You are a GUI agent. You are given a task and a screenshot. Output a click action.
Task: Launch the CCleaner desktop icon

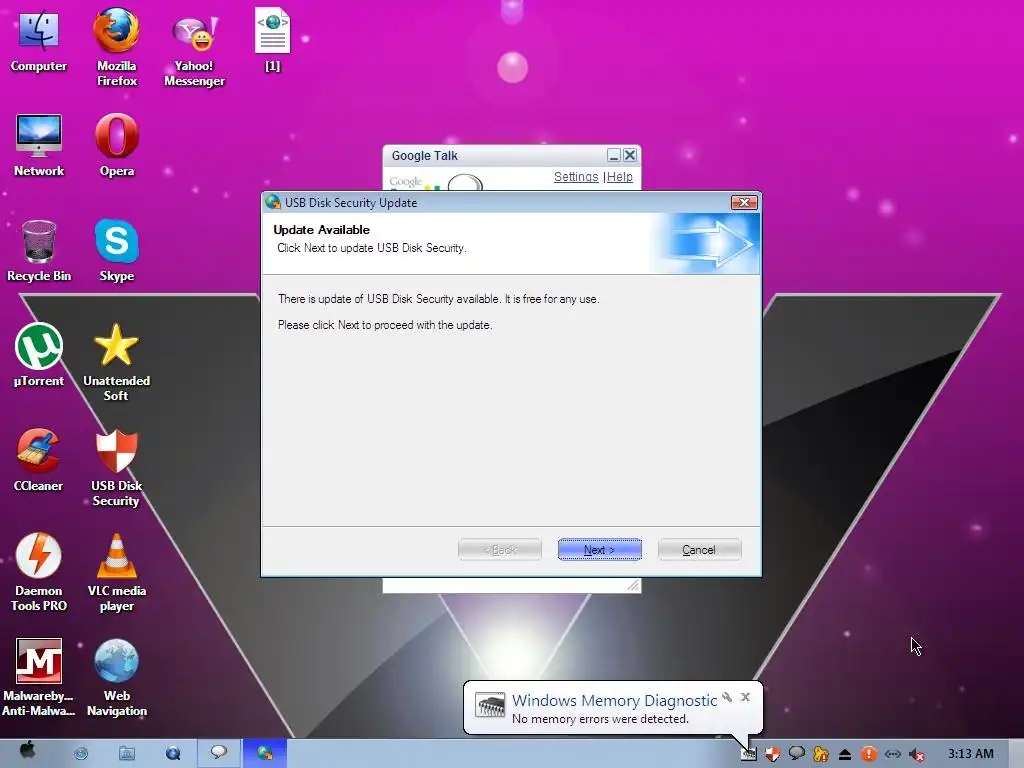click(x=39, y=460)
